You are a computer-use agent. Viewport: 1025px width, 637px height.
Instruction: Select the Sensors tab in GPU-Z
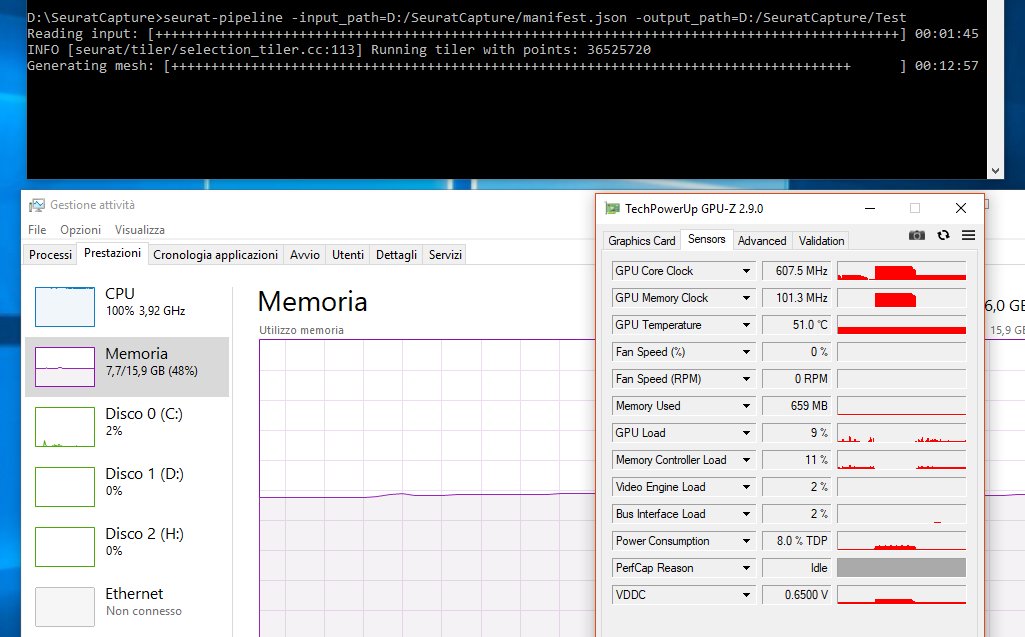pyautogui.click(x=707, y=239)
